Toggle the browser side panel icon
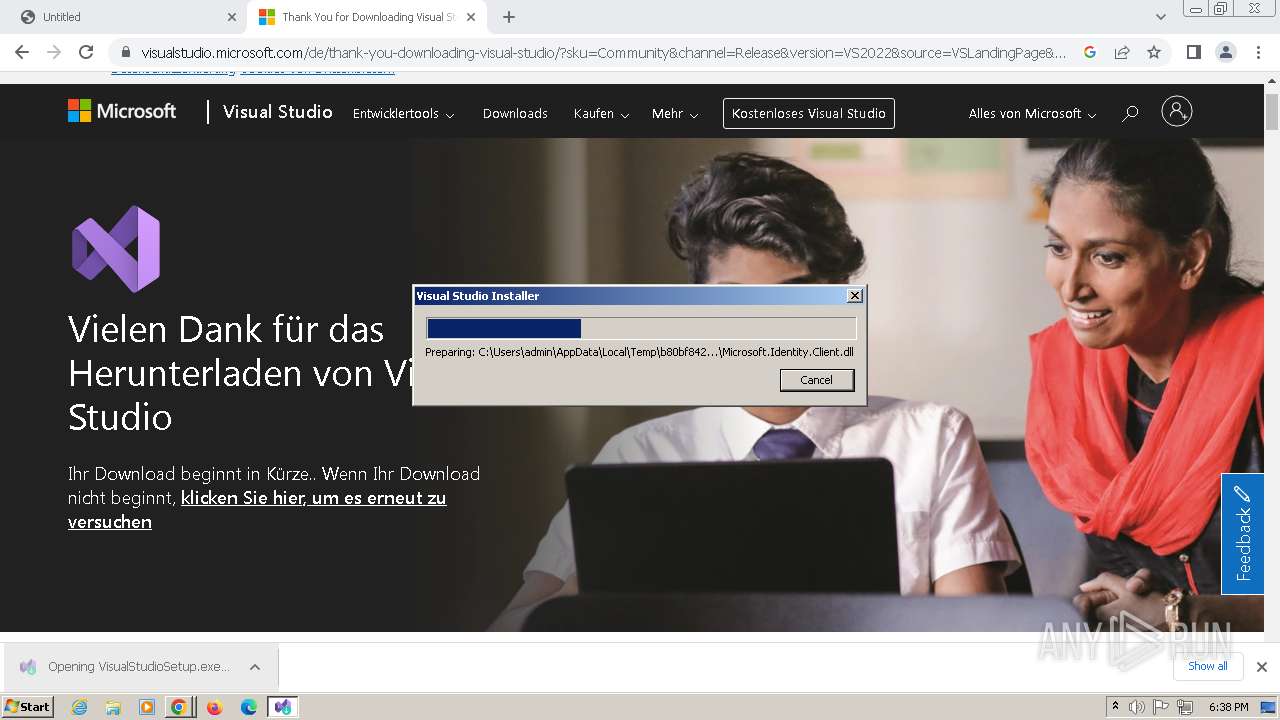Screen dimensions: 1280x720 coord(1193,52)
